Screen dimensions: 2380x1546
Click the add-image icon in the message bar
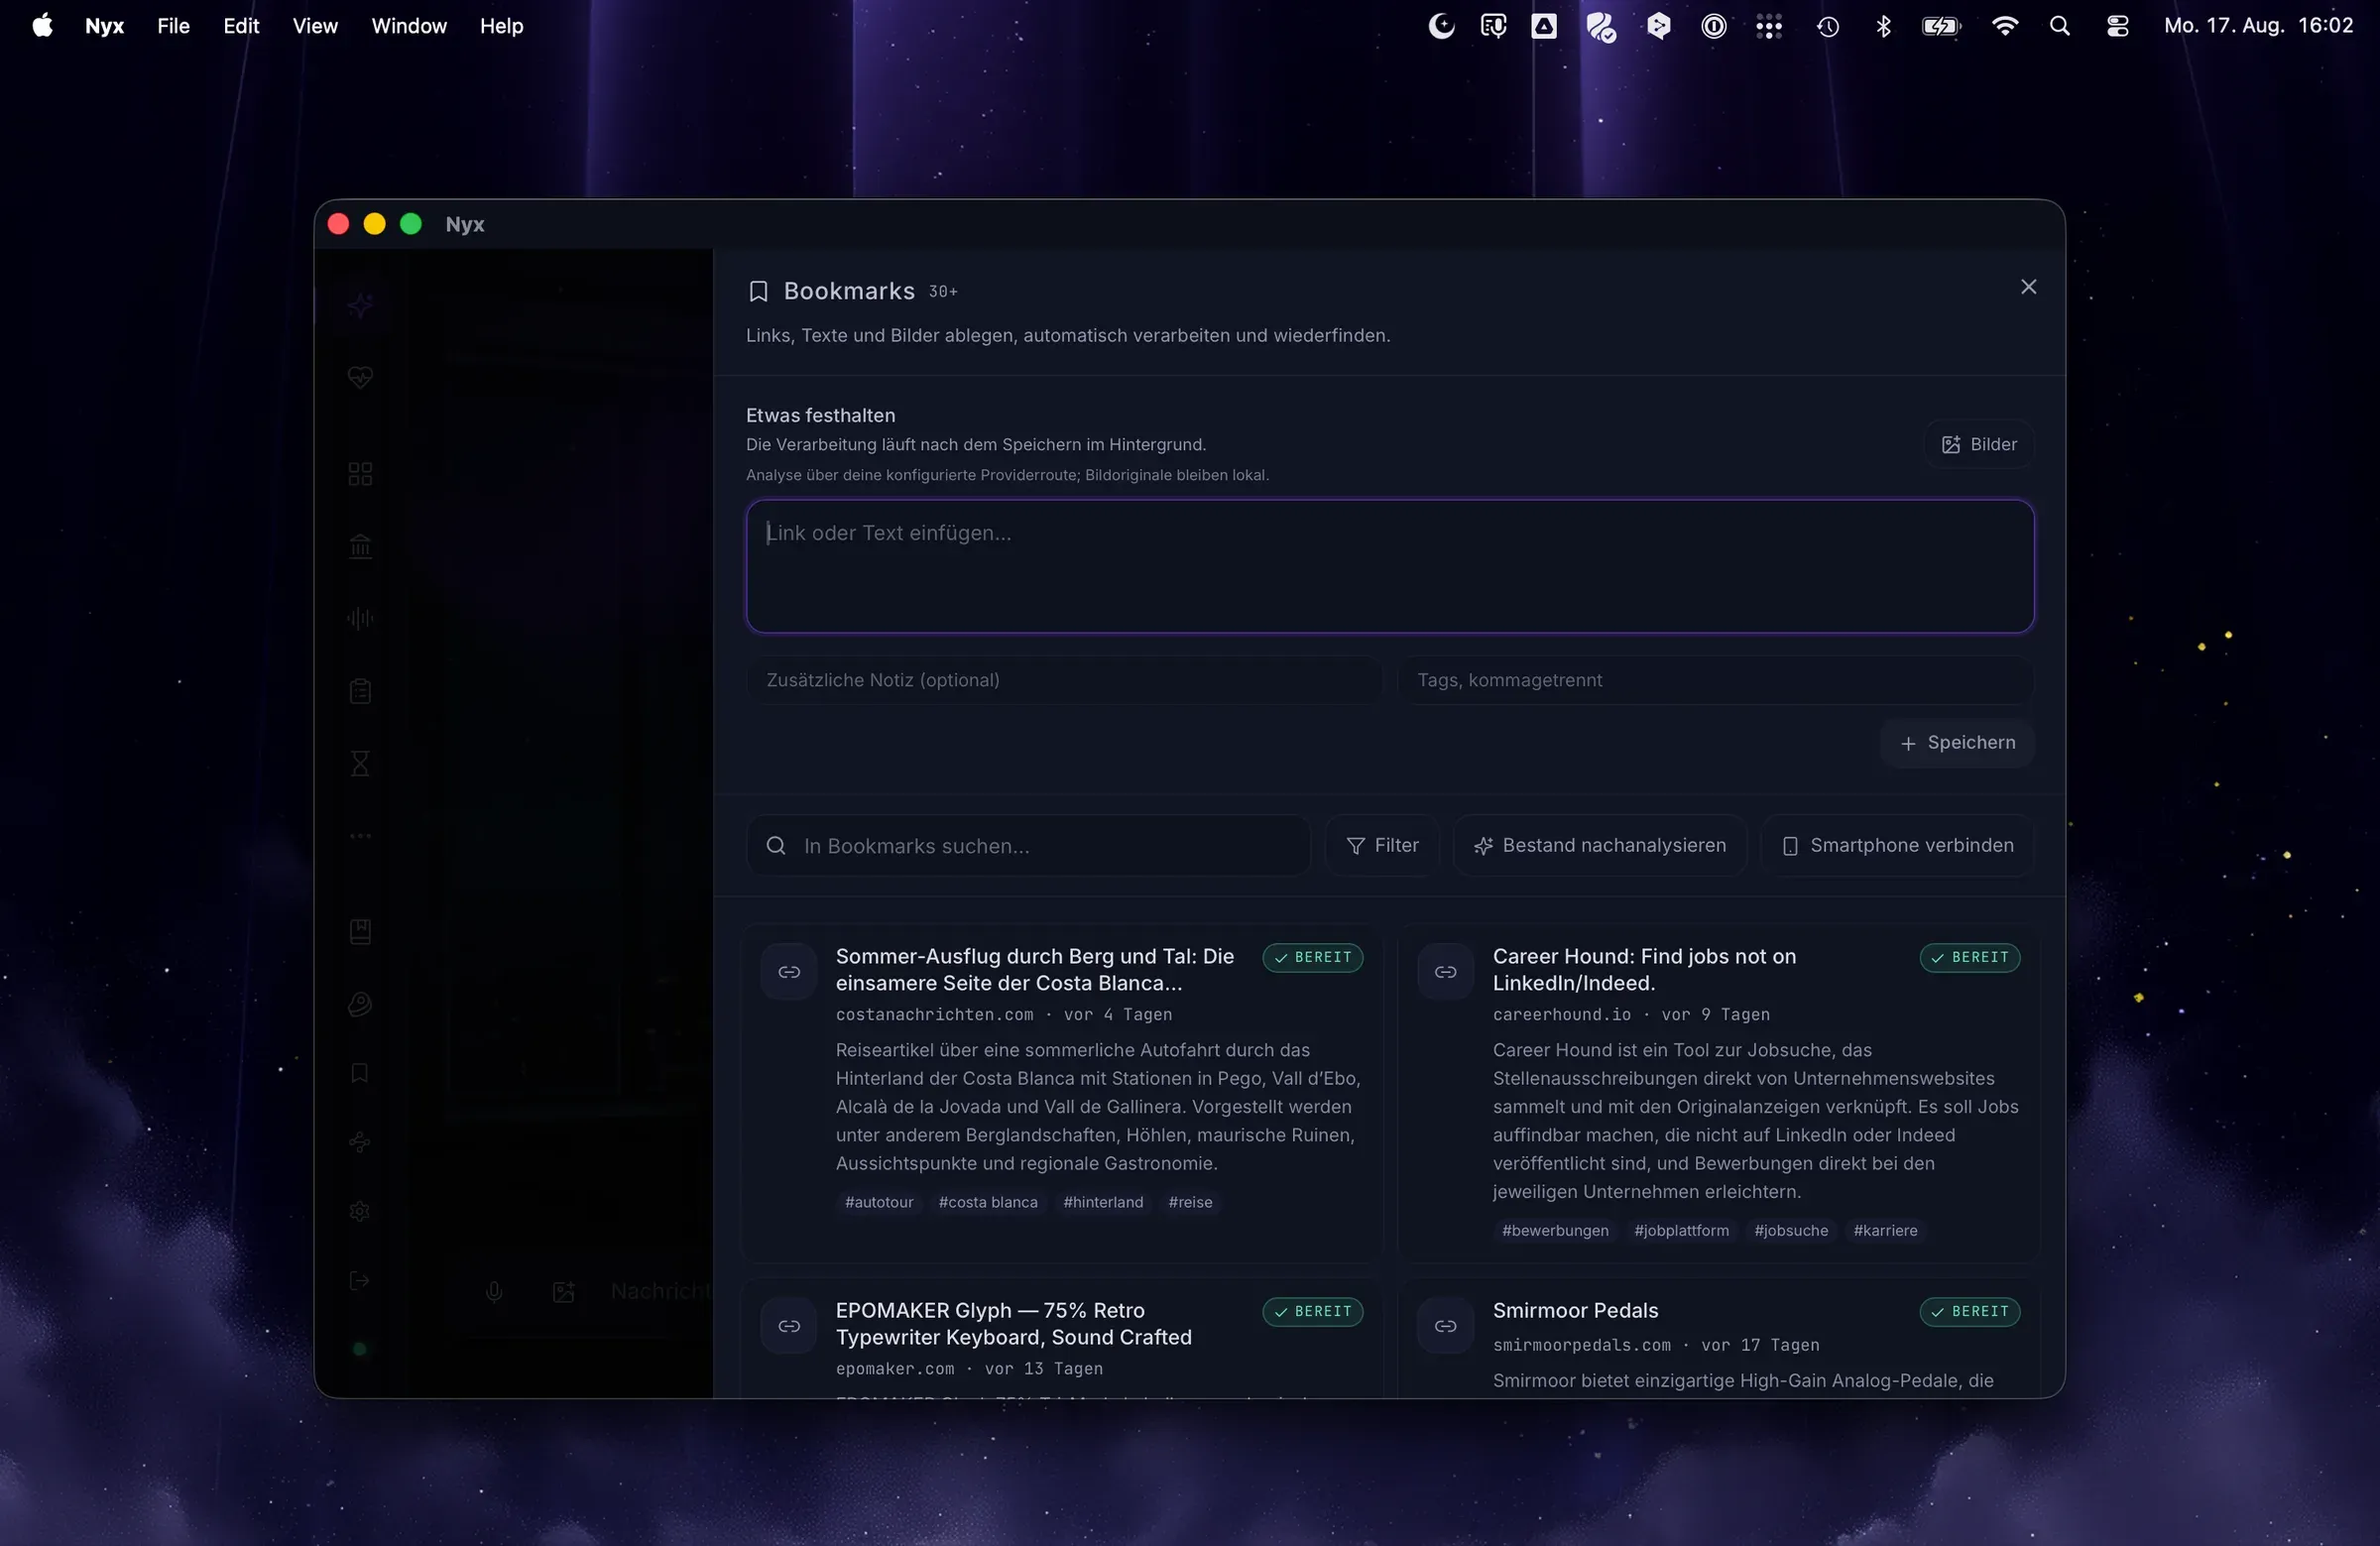coord(564,1292)
